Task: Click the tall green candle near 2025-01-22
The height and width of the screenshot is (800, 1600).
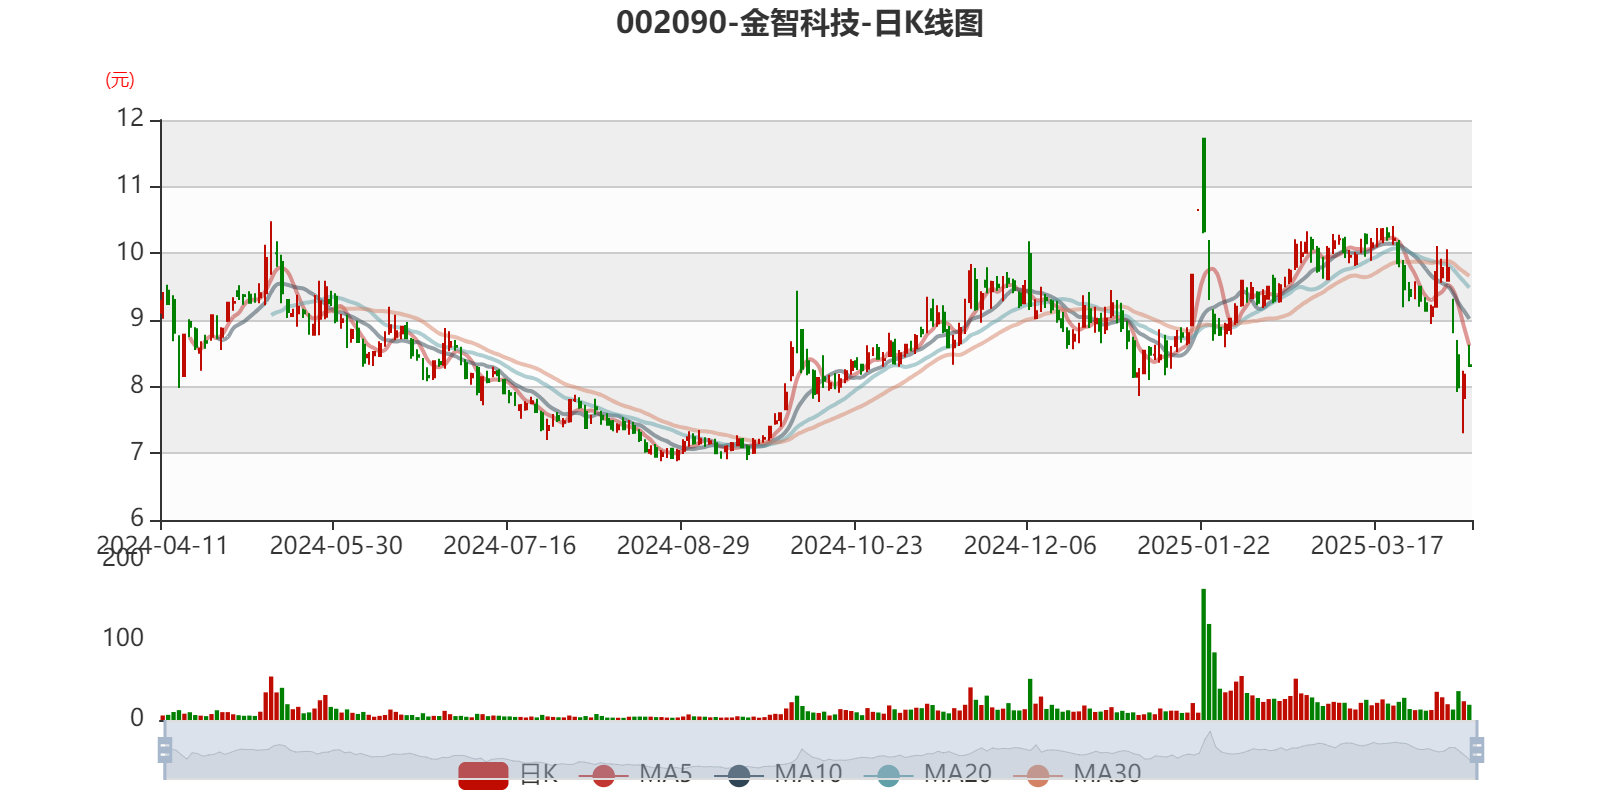Action: click(1204, 185)
